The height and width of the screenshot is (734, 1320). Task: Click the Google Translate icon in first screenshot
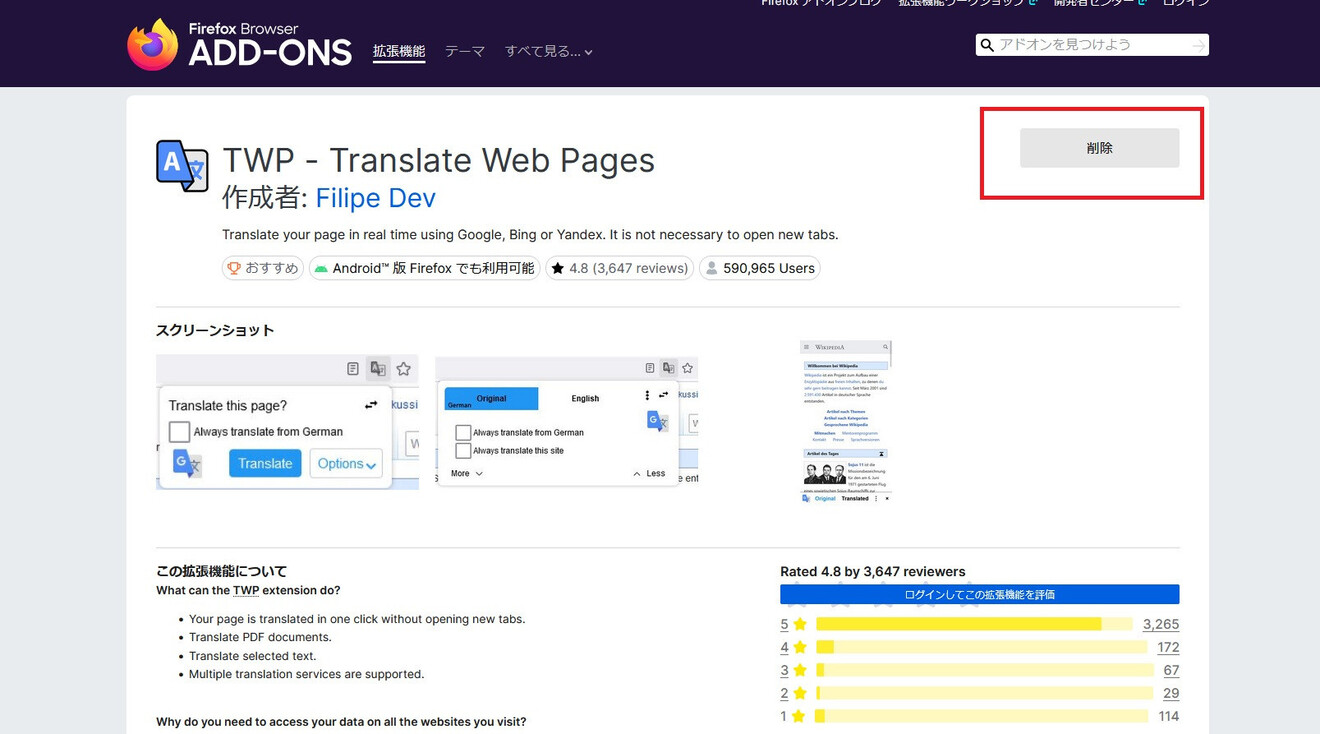click(x=187, y=464)
